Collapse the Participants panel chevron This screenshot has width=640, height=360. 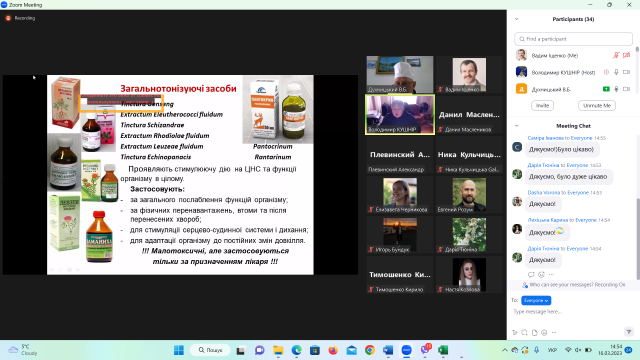click(516, 19)
